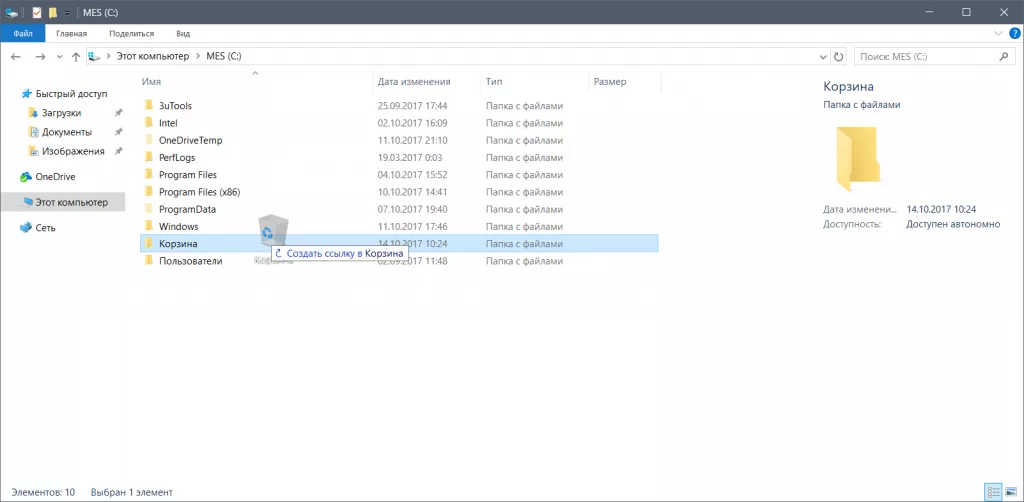Refresh the current folder view
The width and height of the screenshot is (1024, 502).
(x=838, y=57)
